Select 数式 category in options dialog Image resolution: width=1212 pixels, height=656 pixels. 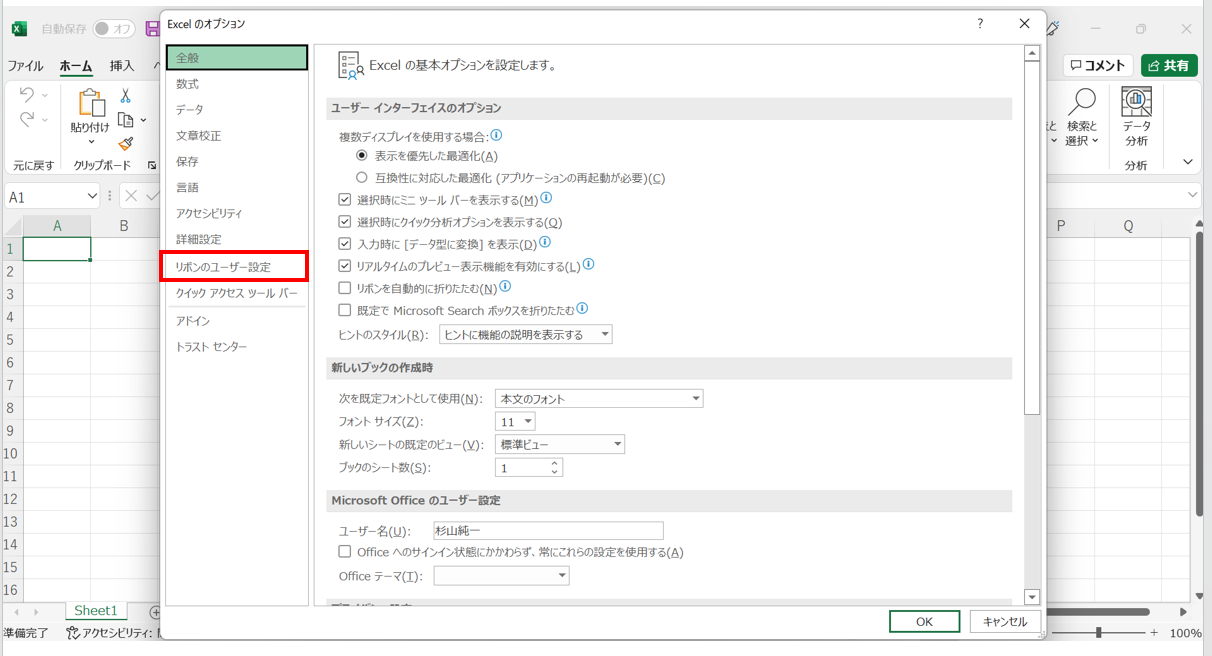237,84
